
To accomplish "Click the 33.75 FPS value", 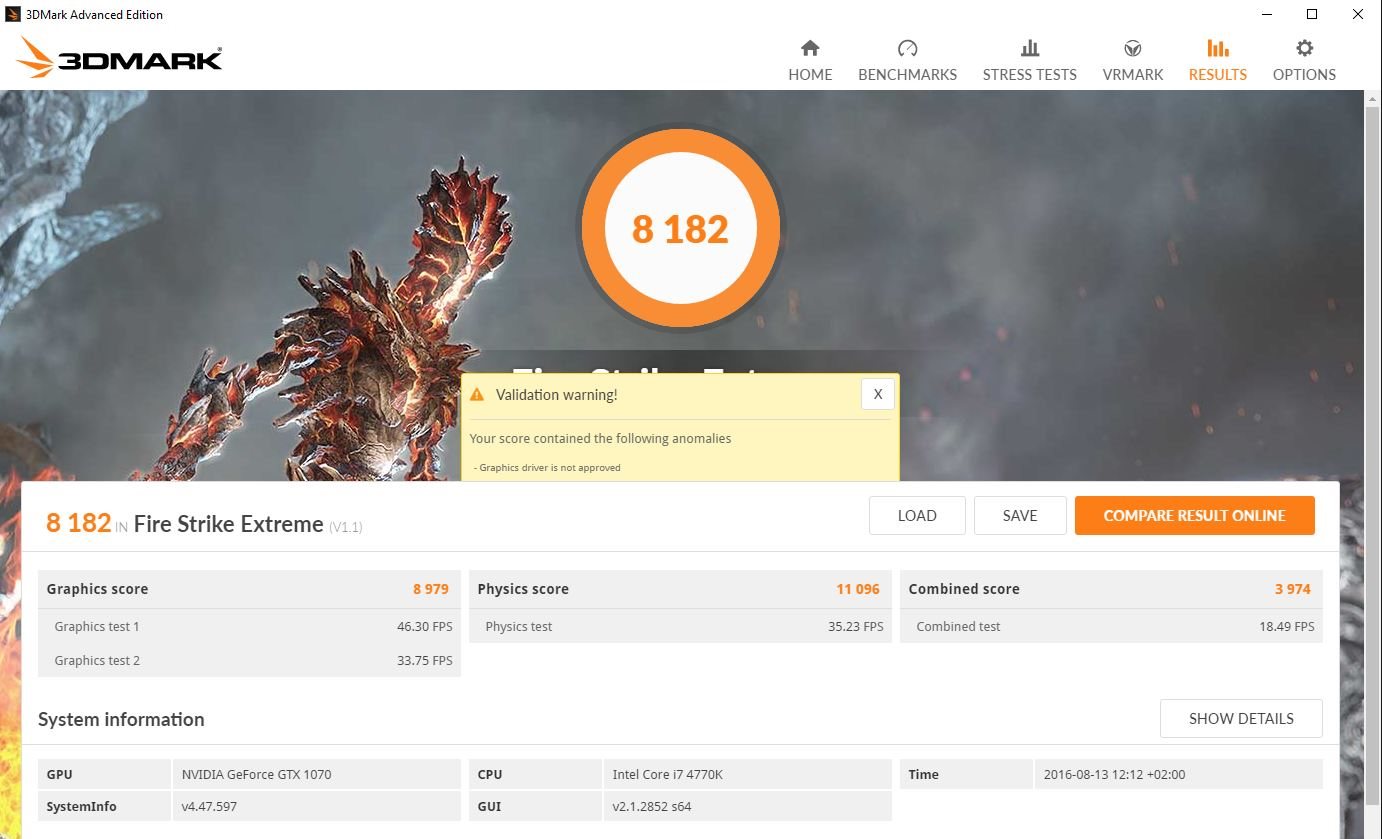I will tap(424, 660).
